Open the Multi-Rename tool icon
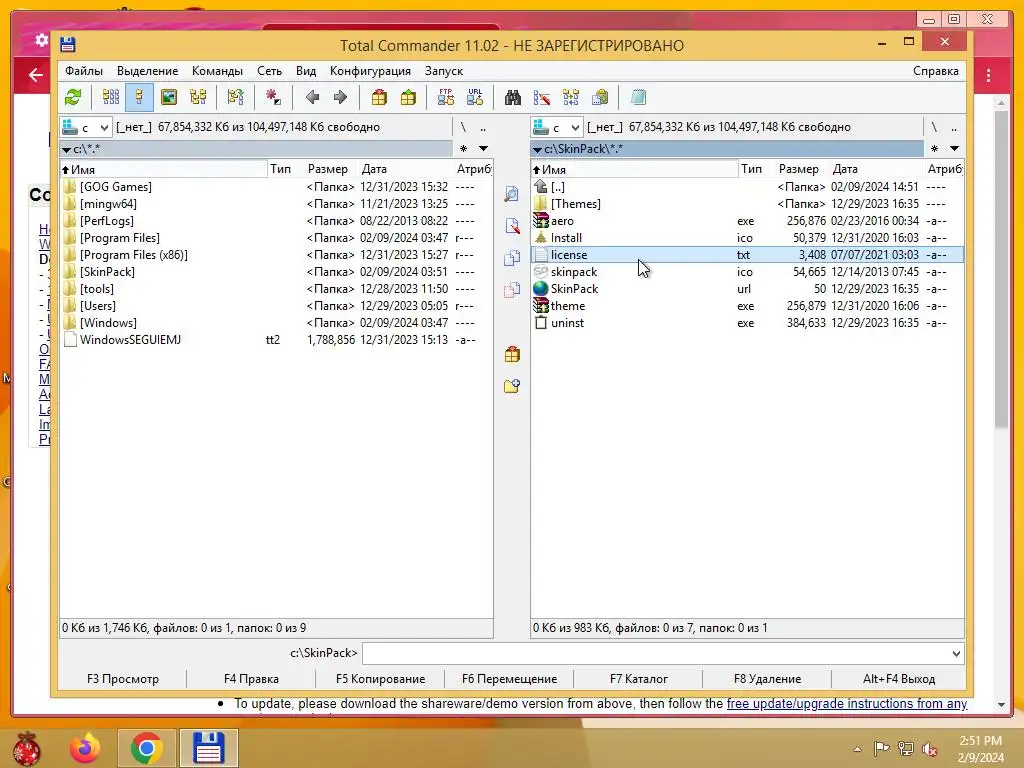1024x768 pixels. [542, 98]
